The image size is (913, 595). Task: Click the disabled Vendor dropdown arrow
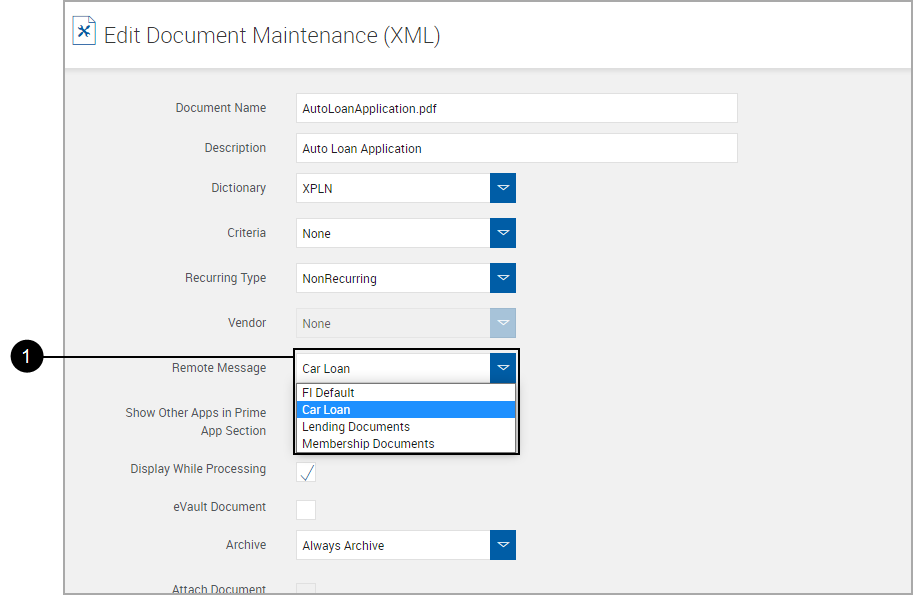(502, 322)
